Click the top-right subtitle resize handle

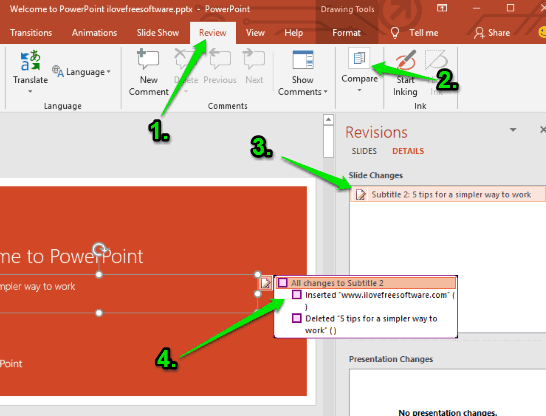257,275
